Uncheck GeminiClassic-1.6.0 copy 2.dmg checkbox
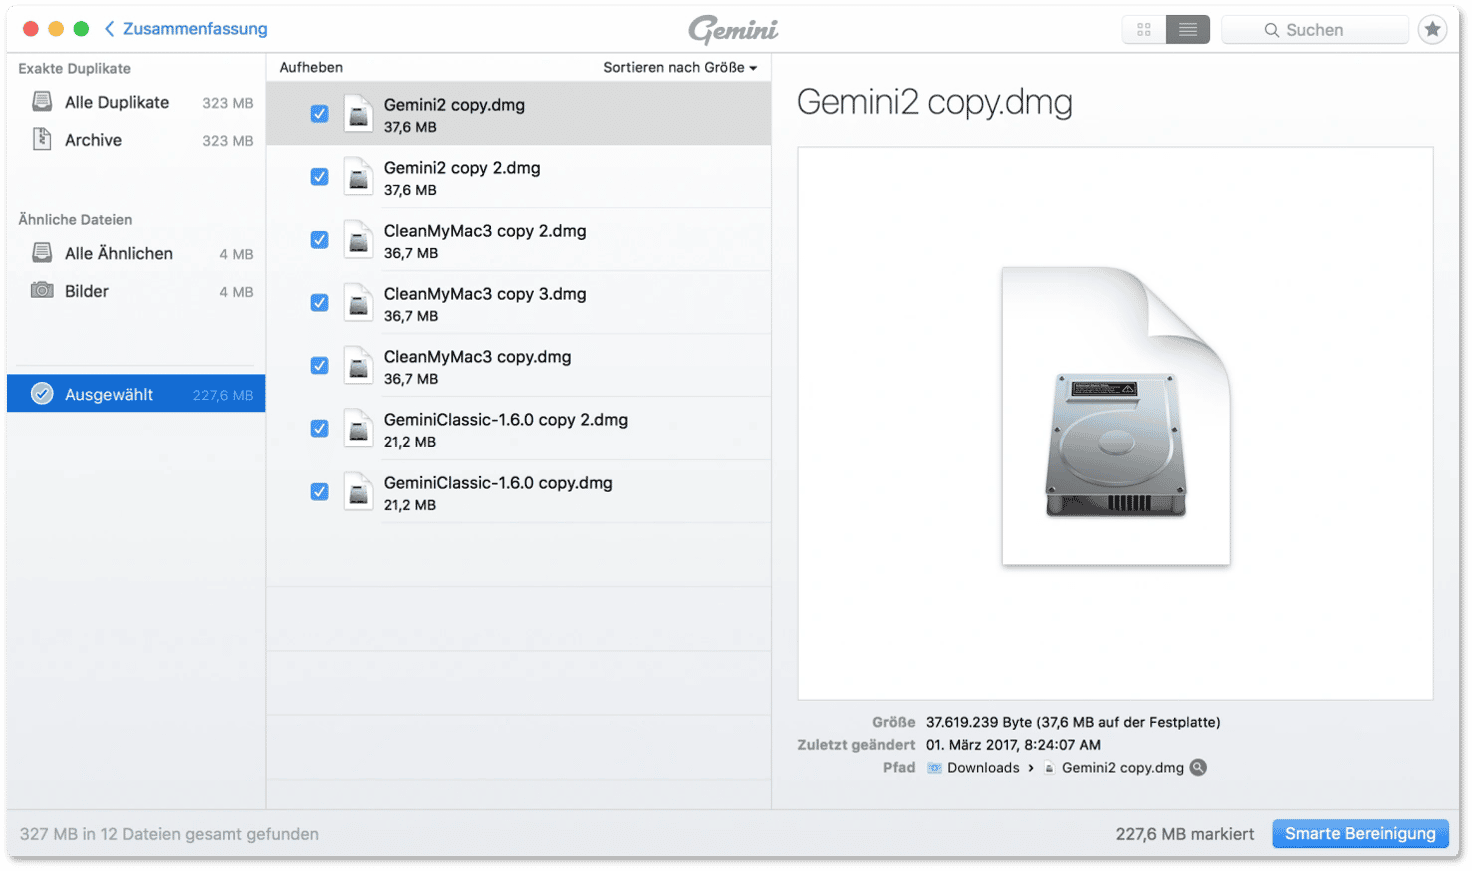 pos(319,429)
